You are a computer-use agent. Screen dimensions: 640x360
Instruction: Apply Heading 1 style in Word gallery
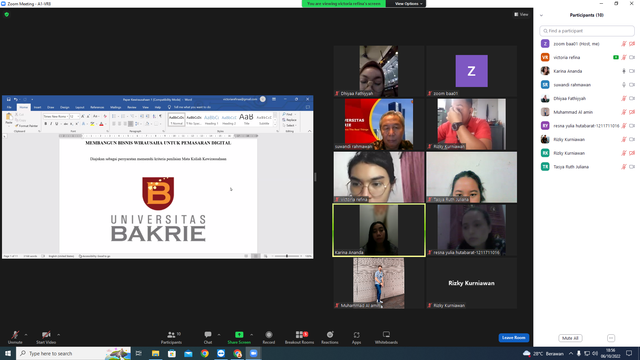211,119
